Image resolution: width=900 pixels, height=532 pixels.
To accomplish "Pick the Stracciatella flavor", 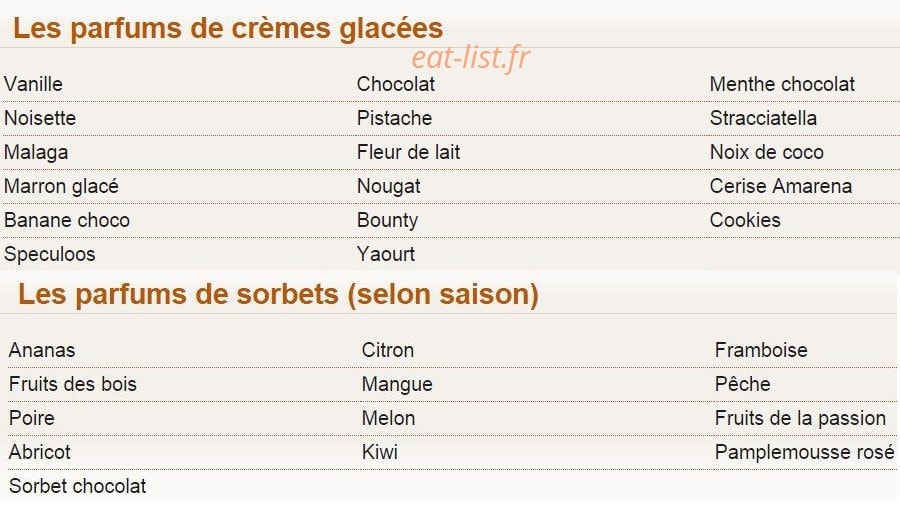I will pos(763,118).
